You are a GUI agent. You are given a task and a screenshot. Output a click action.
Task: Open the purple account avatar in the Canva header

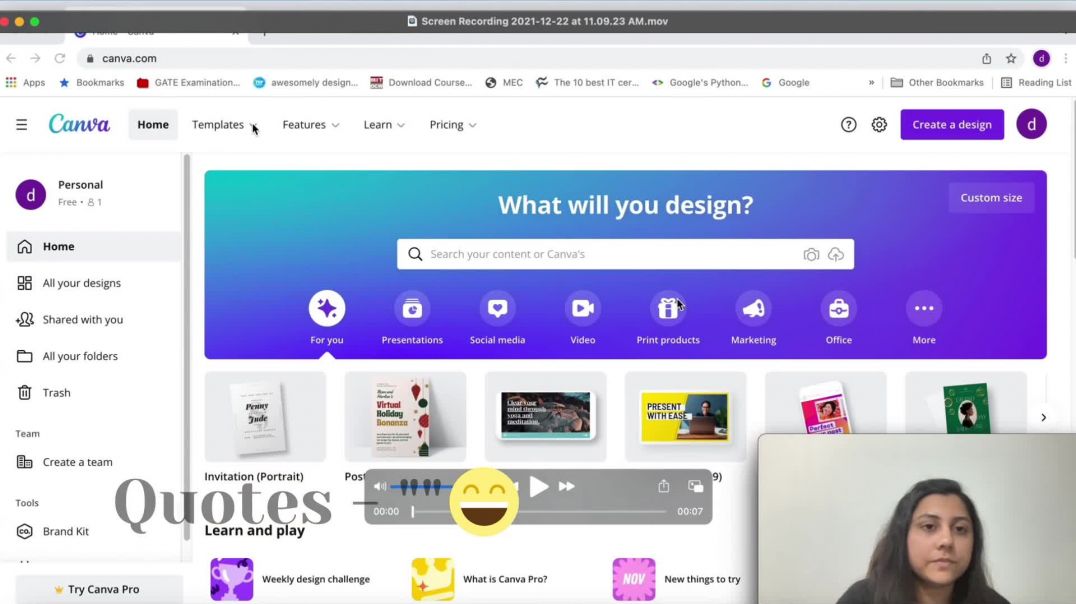tap(1031, 124)
